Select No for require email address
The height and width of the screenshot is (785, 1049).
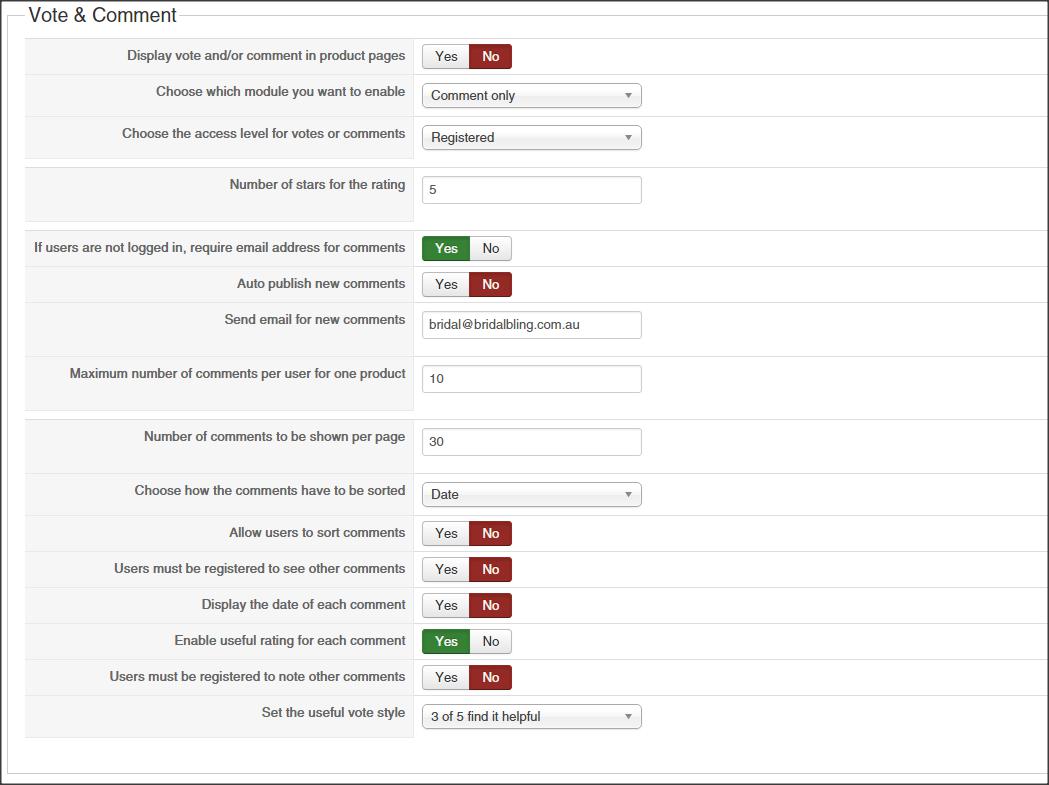tap(491, 249)
